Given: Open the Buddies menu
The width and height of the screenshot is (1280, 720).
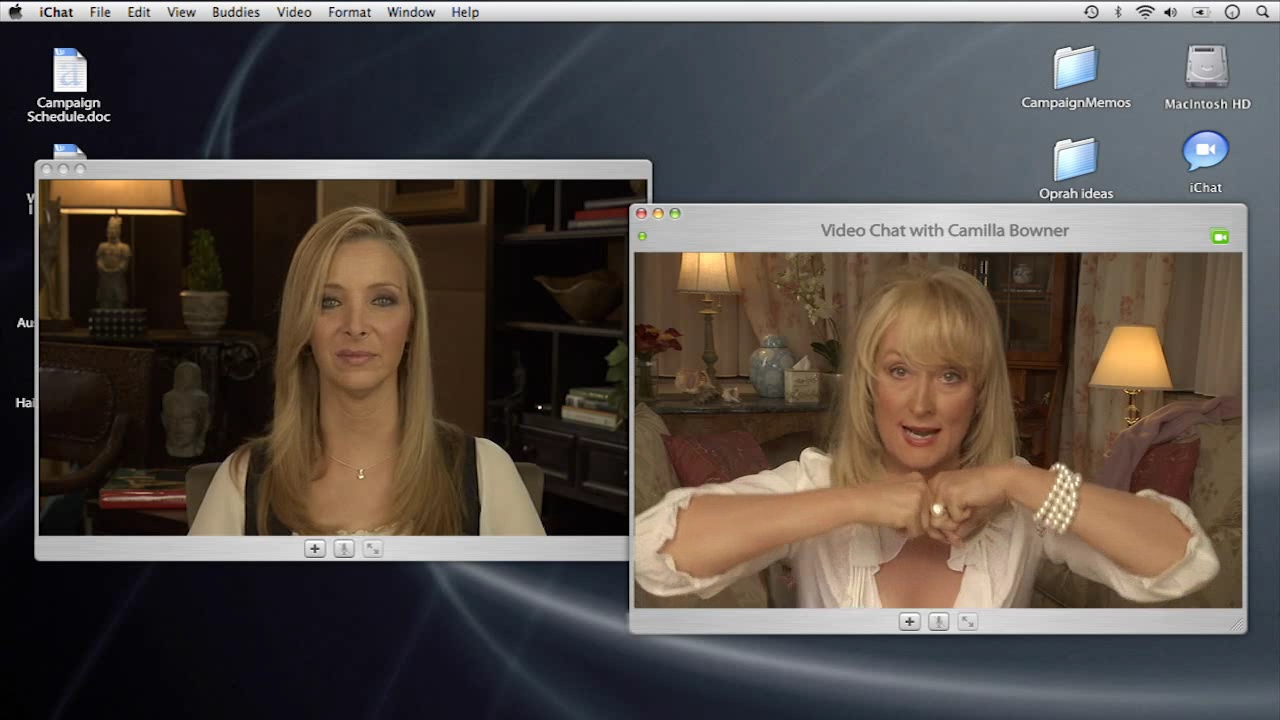Looking at the screenshot, I should pyautogui.click(x=236, y=12).
